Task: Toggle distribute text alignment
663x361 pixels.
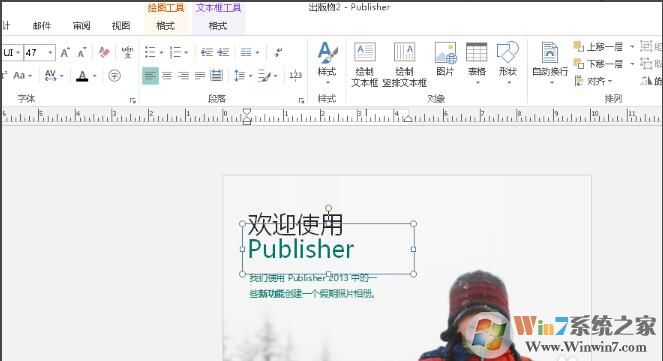Action: click(216, 76)
